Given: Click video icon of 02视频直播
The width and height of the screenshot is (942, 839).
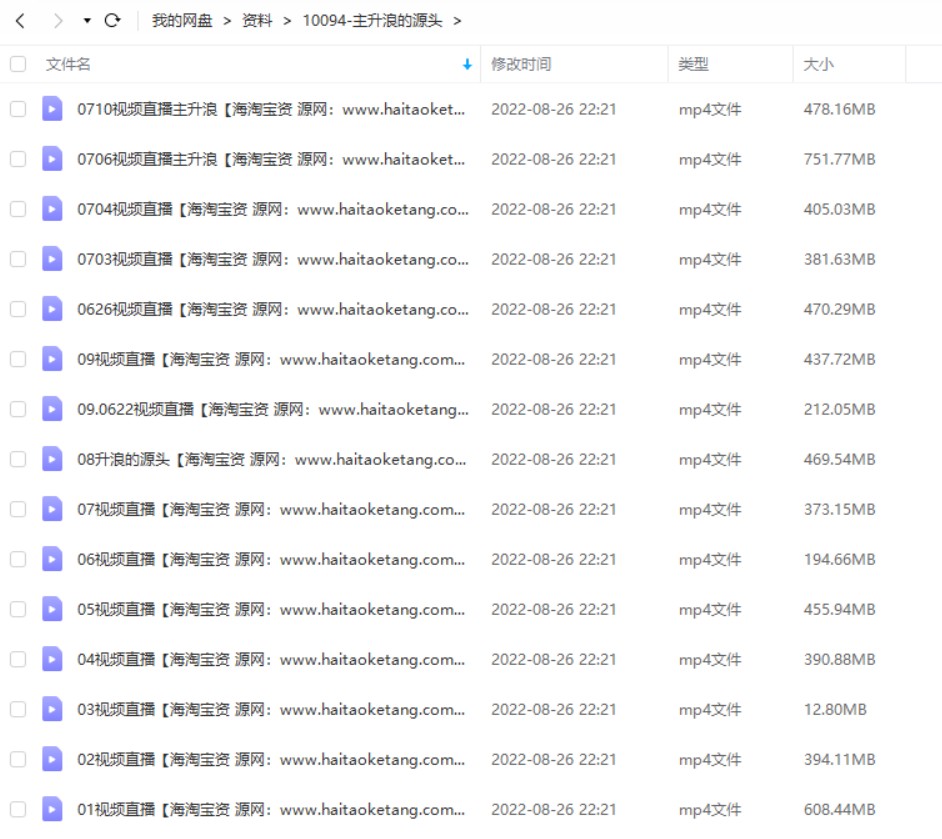Looking at the screenshot, I should coord(52,759).
